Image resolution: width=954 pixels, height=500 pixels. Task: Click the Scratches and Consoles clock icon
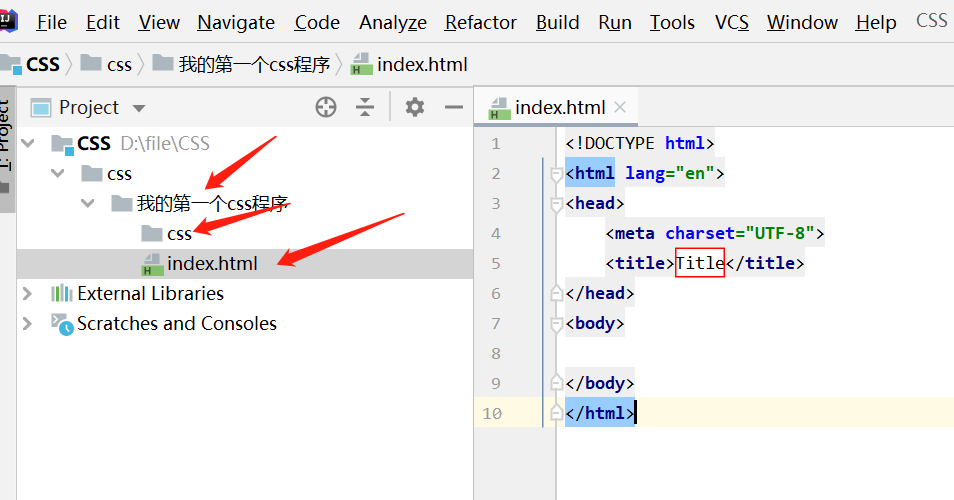[x=62, y=325]
